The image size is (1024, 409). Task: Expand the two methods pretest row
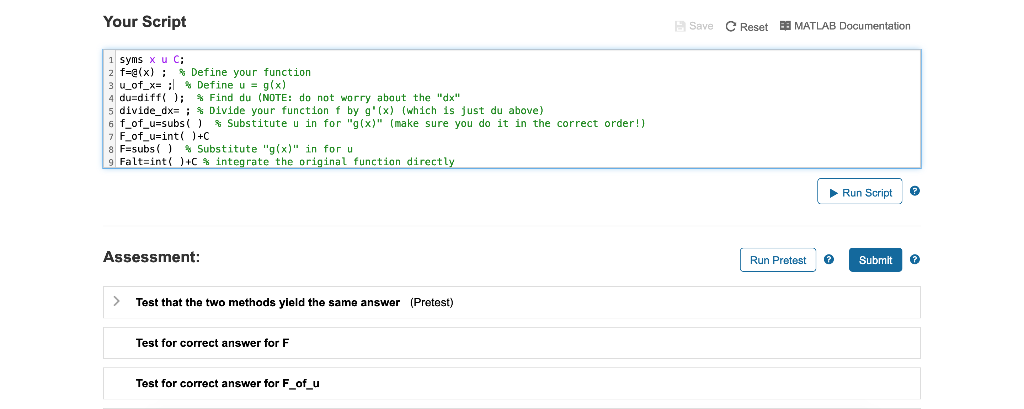117,301
